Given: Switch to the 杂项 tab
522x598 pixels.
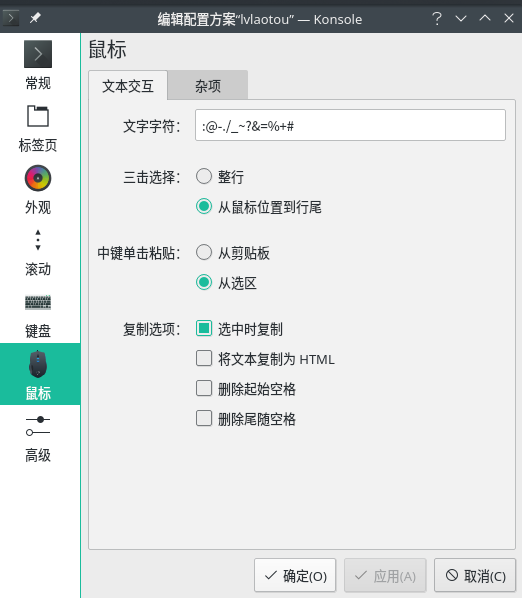Looking at the screenshot, I should (208, 86).
